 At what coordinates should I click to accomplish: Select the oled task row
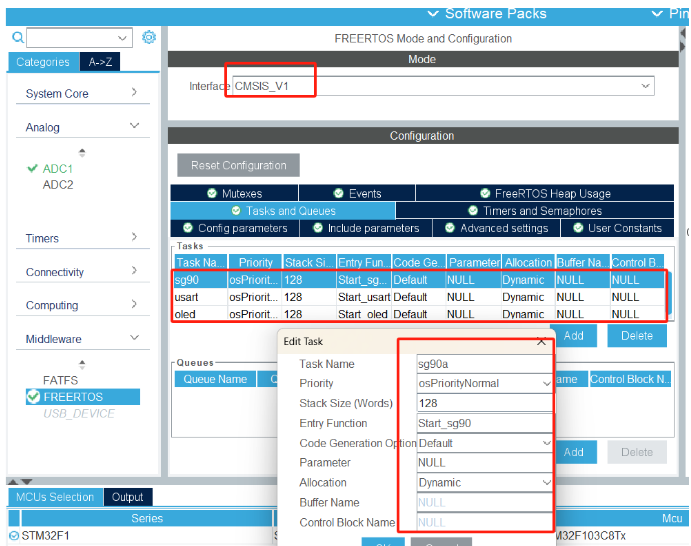pyautogui.click(x=419, y=314)
